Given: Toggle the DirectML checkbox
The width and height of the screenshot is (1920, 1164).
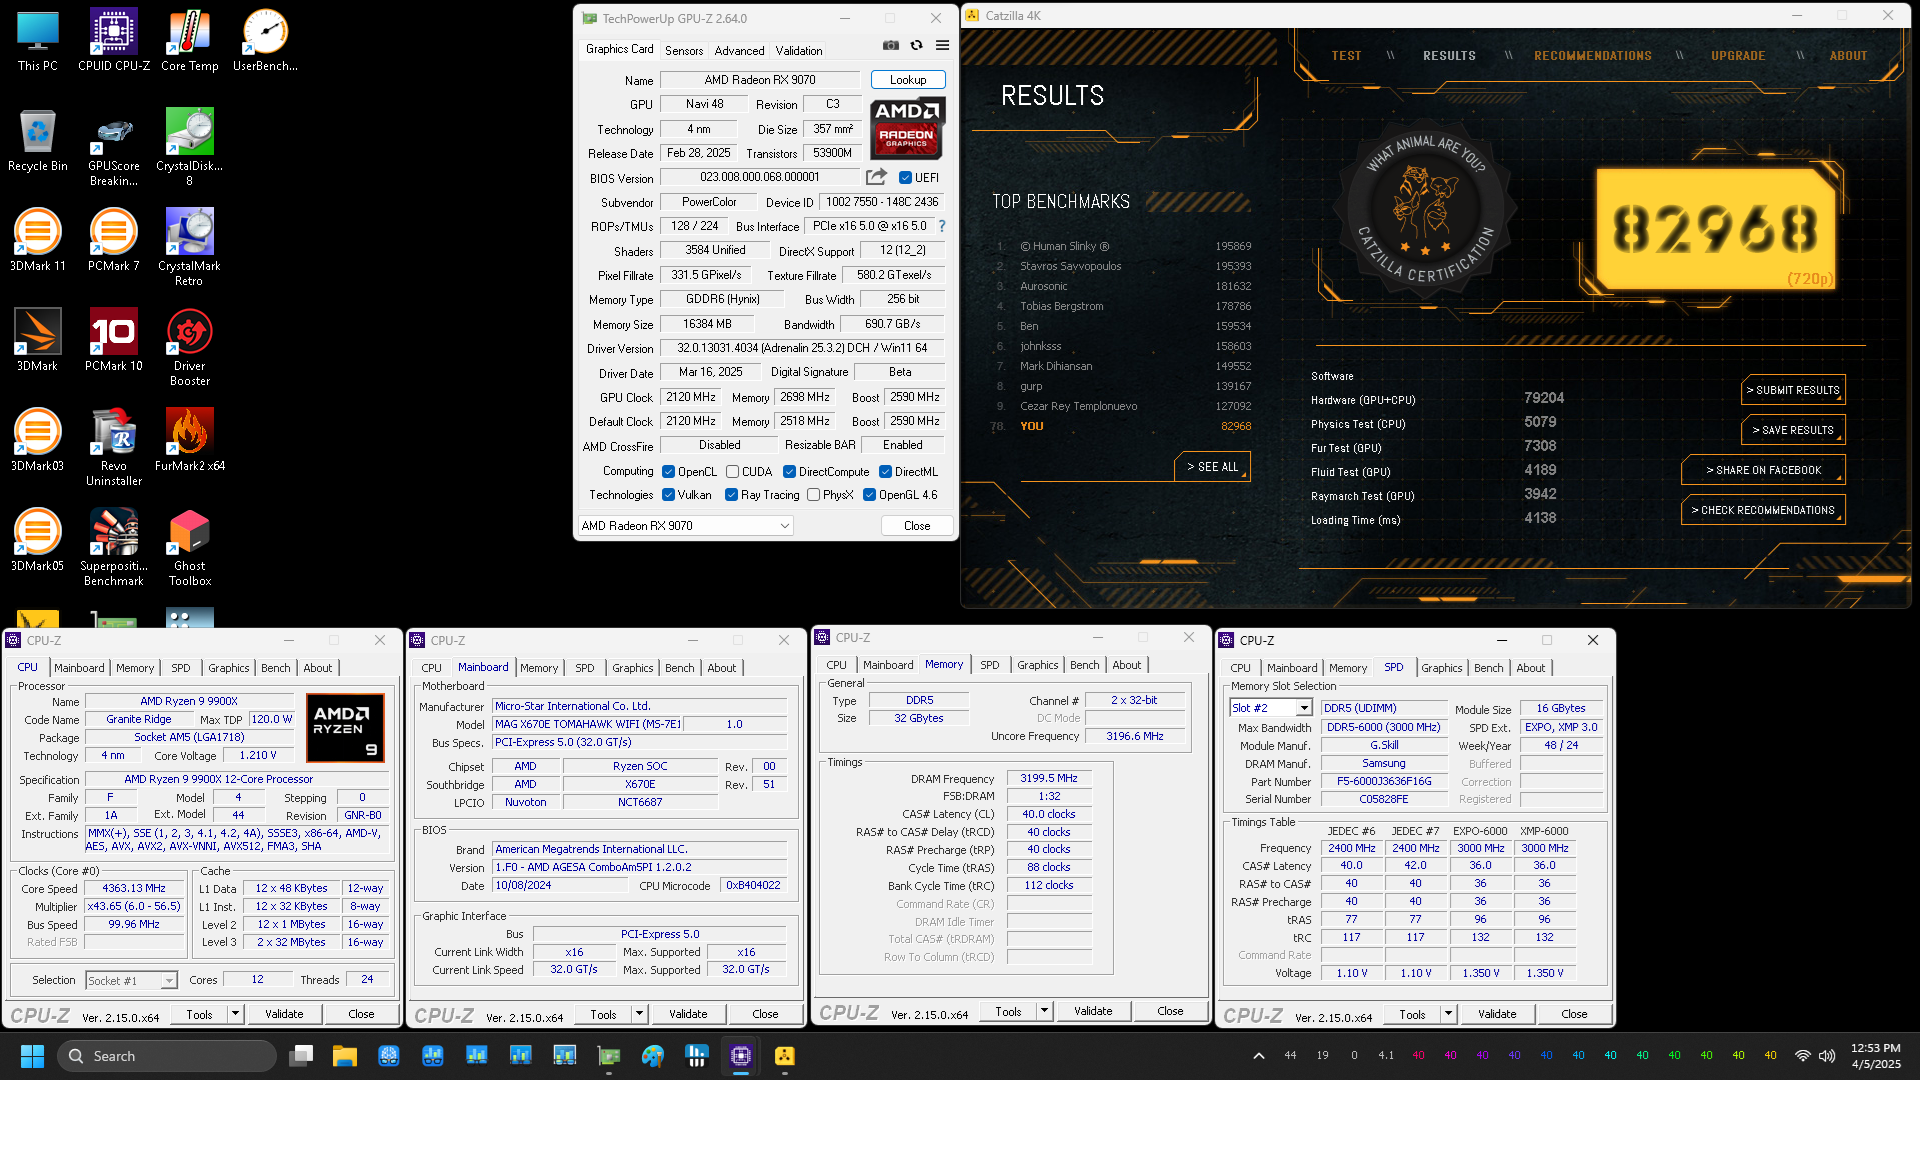Looking at the screenshot, I should point(885,472).
